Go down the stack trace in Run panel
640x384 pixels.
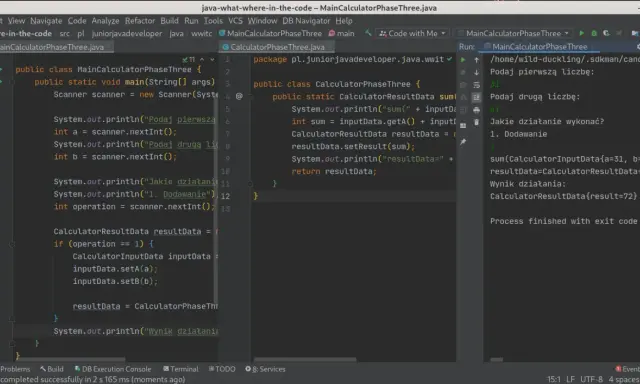476,72
